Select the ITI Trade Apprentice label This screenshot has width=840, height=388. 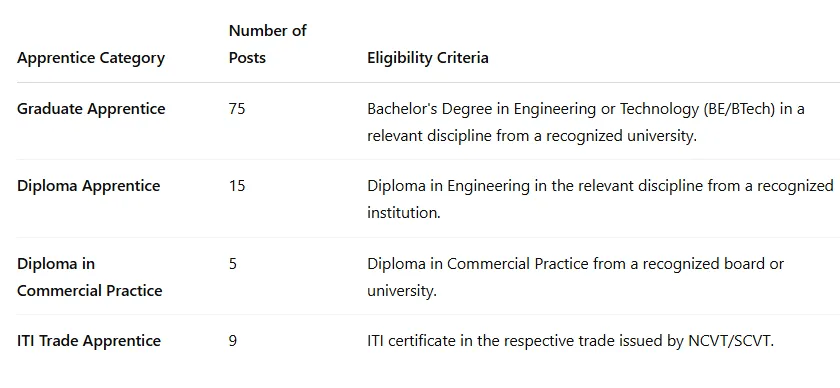89,341
